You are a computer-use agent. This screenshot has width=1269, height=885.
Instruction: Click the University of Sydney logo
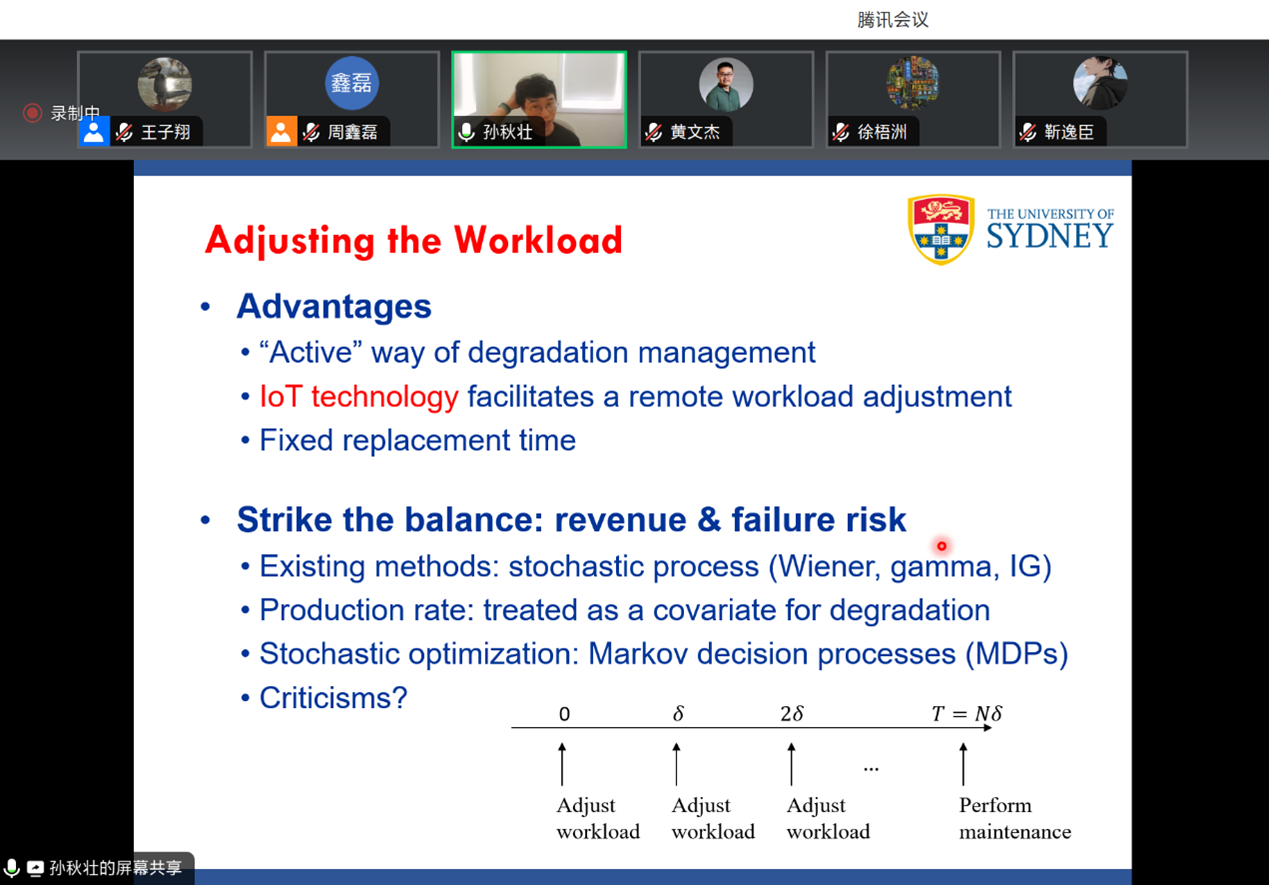(1010, 229)
